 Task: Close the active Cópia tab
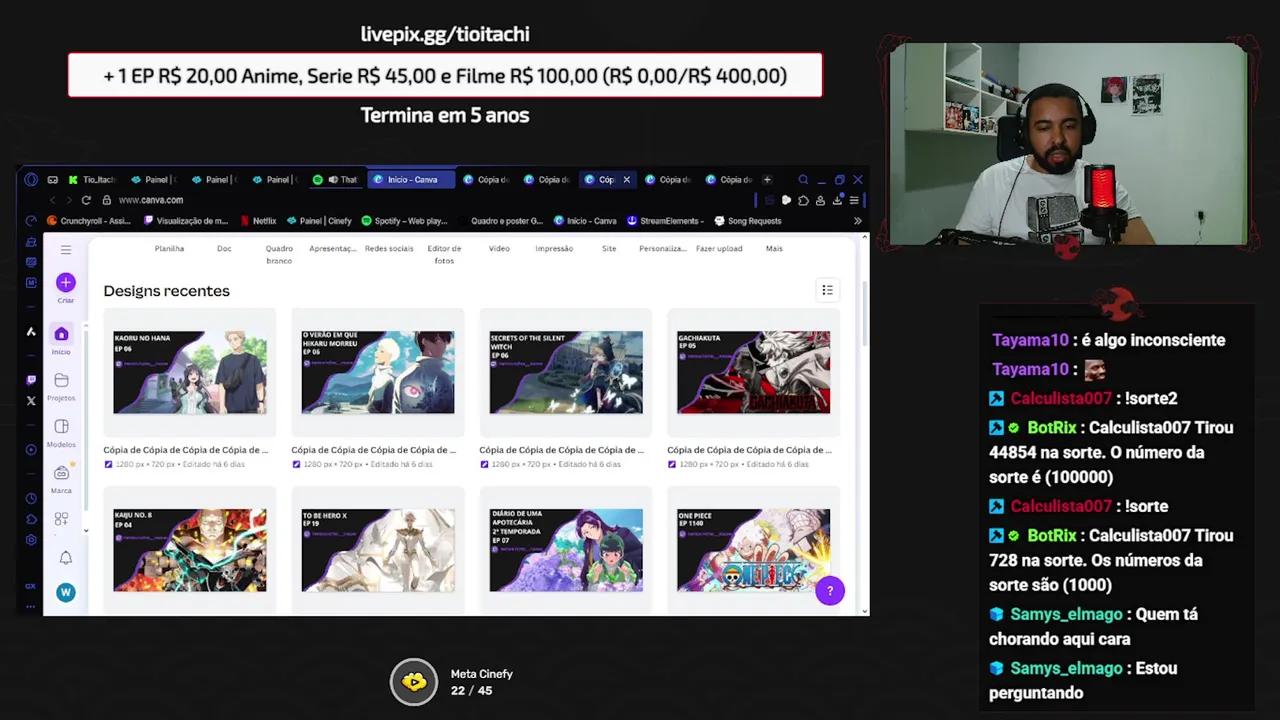(x=627, y=180)
